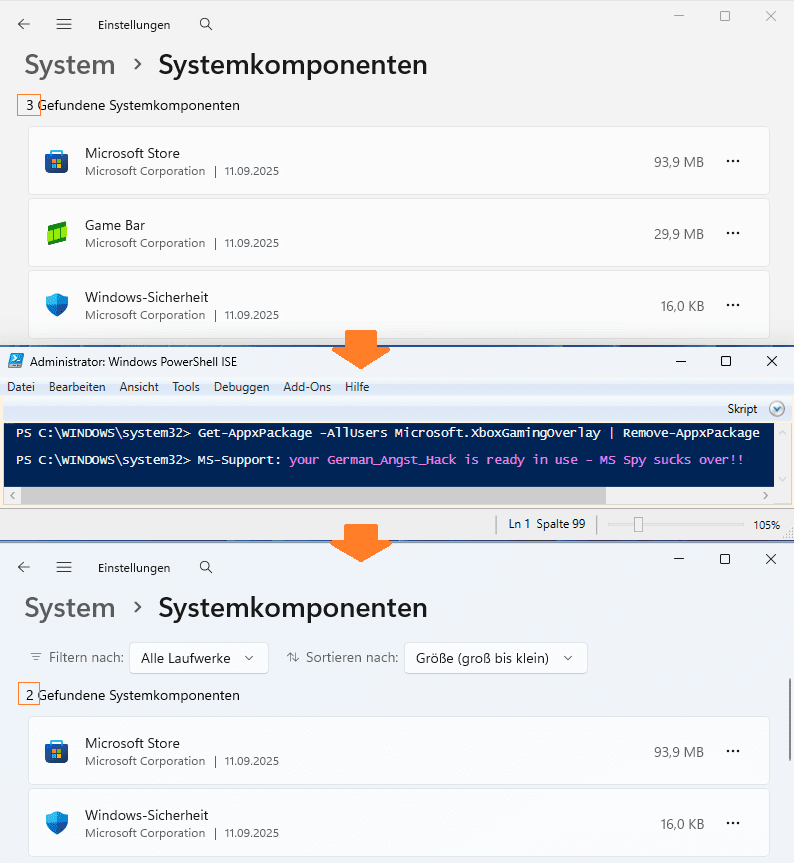The image size is (794, 863).
Task: Click the Game Bar app icon
Action: point(56,233)
